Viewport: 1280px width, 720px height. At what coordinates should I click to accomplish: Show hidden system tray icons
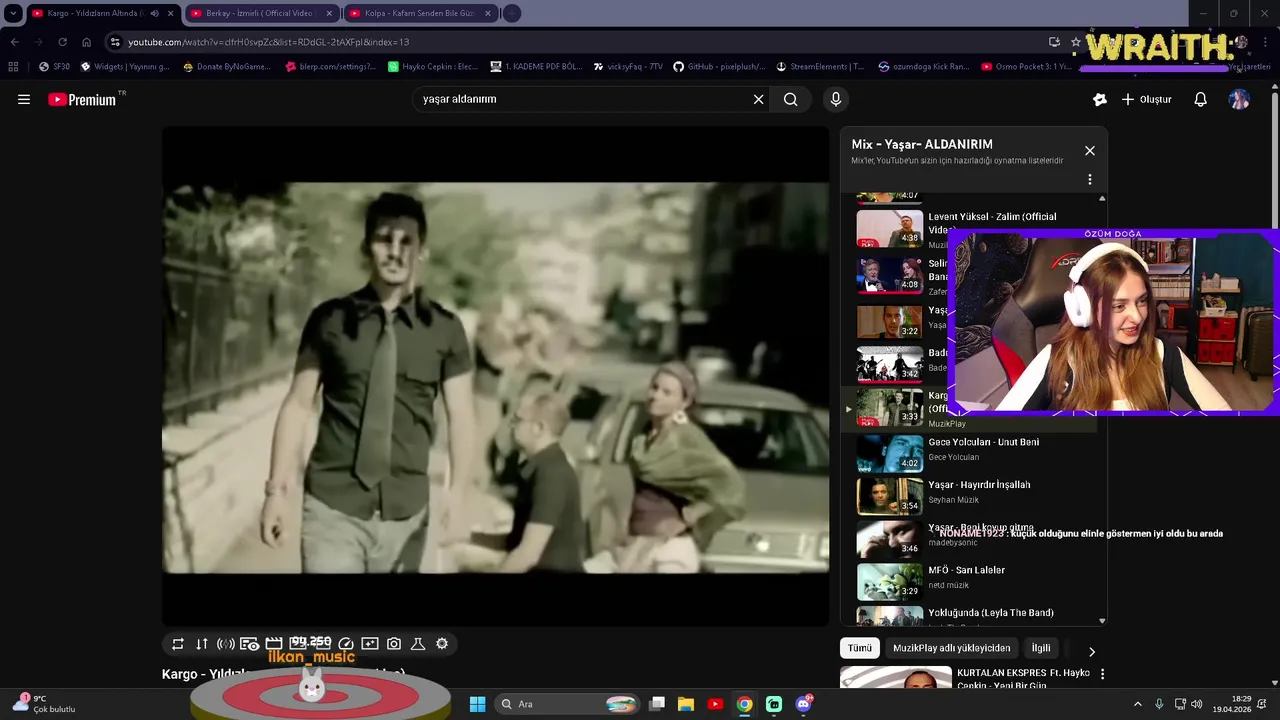tap(1137, 704)
